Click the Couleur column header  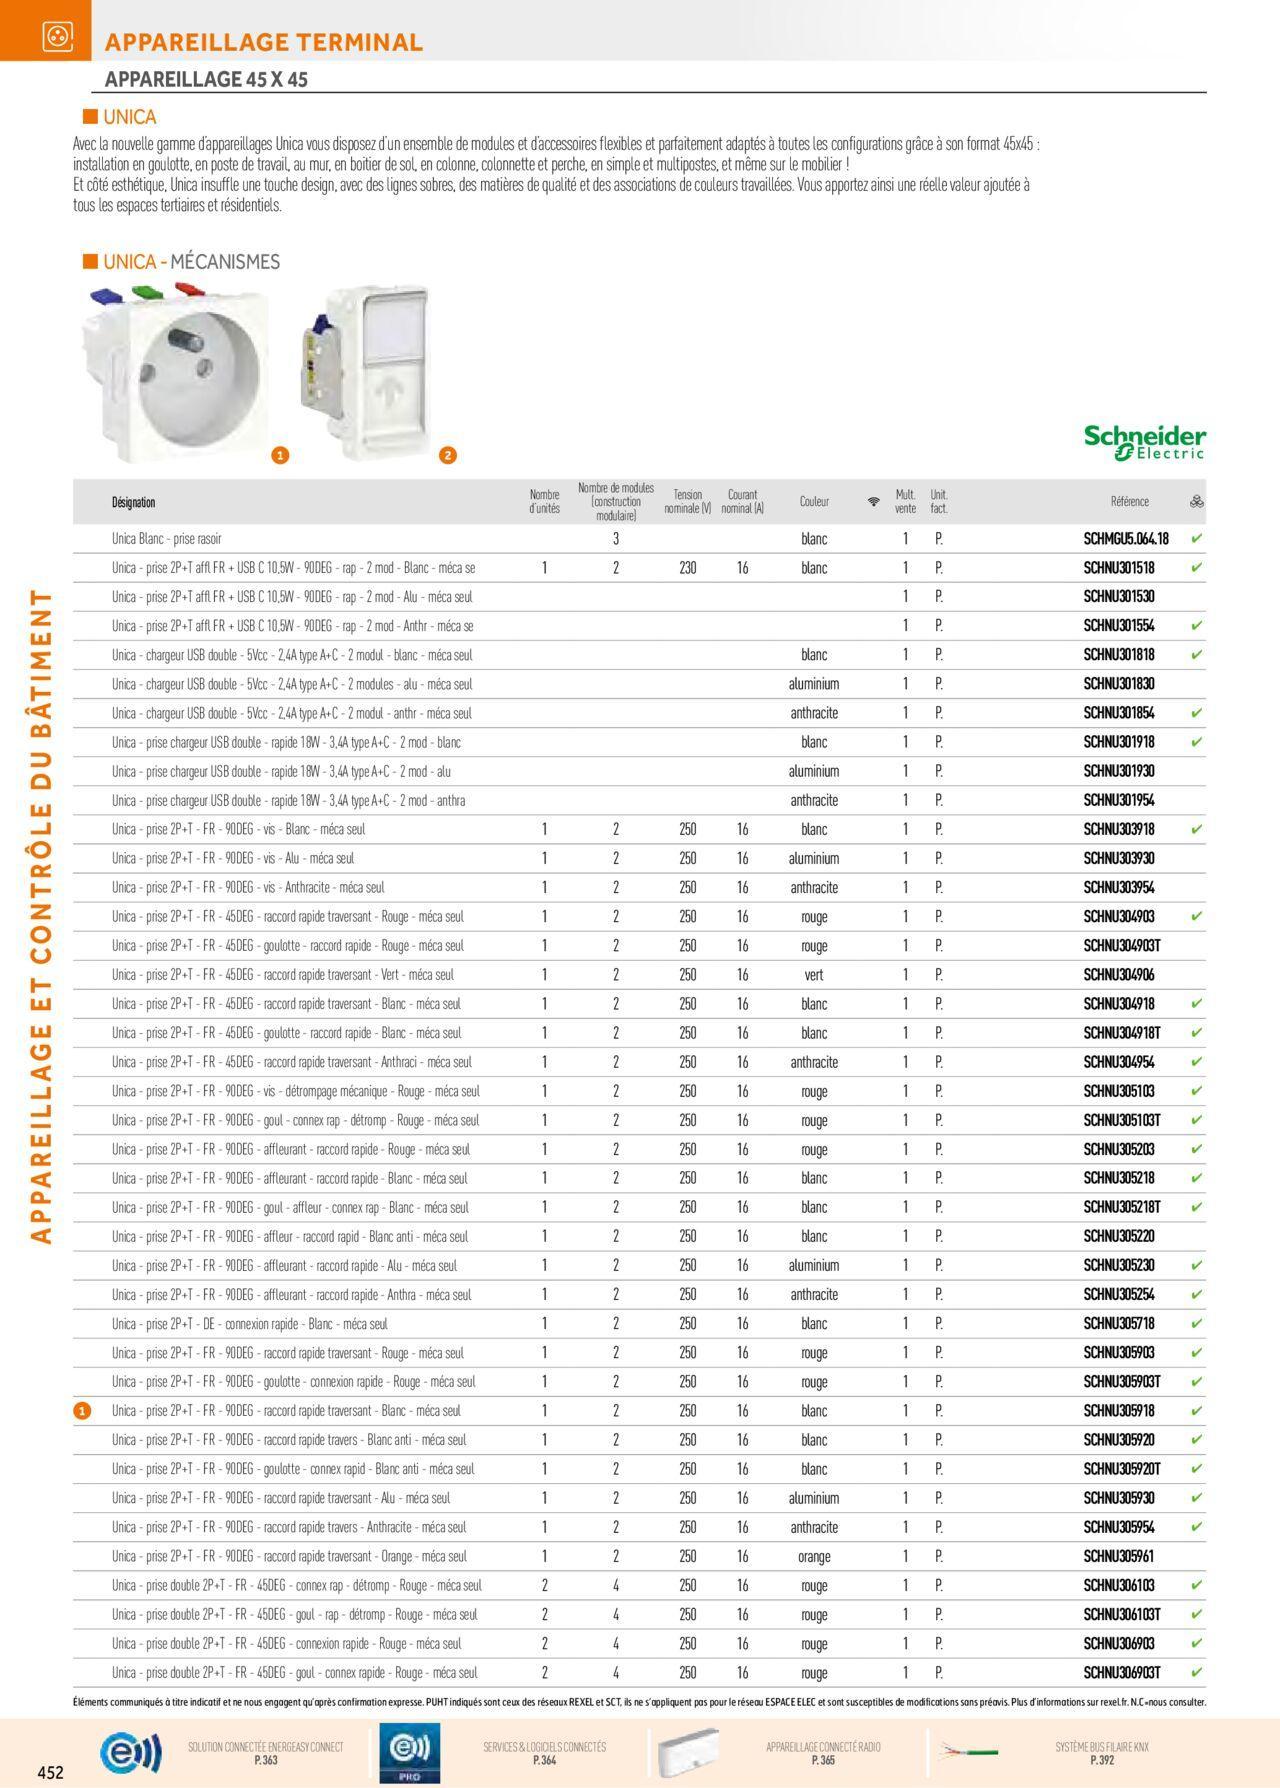click(814, 501)
